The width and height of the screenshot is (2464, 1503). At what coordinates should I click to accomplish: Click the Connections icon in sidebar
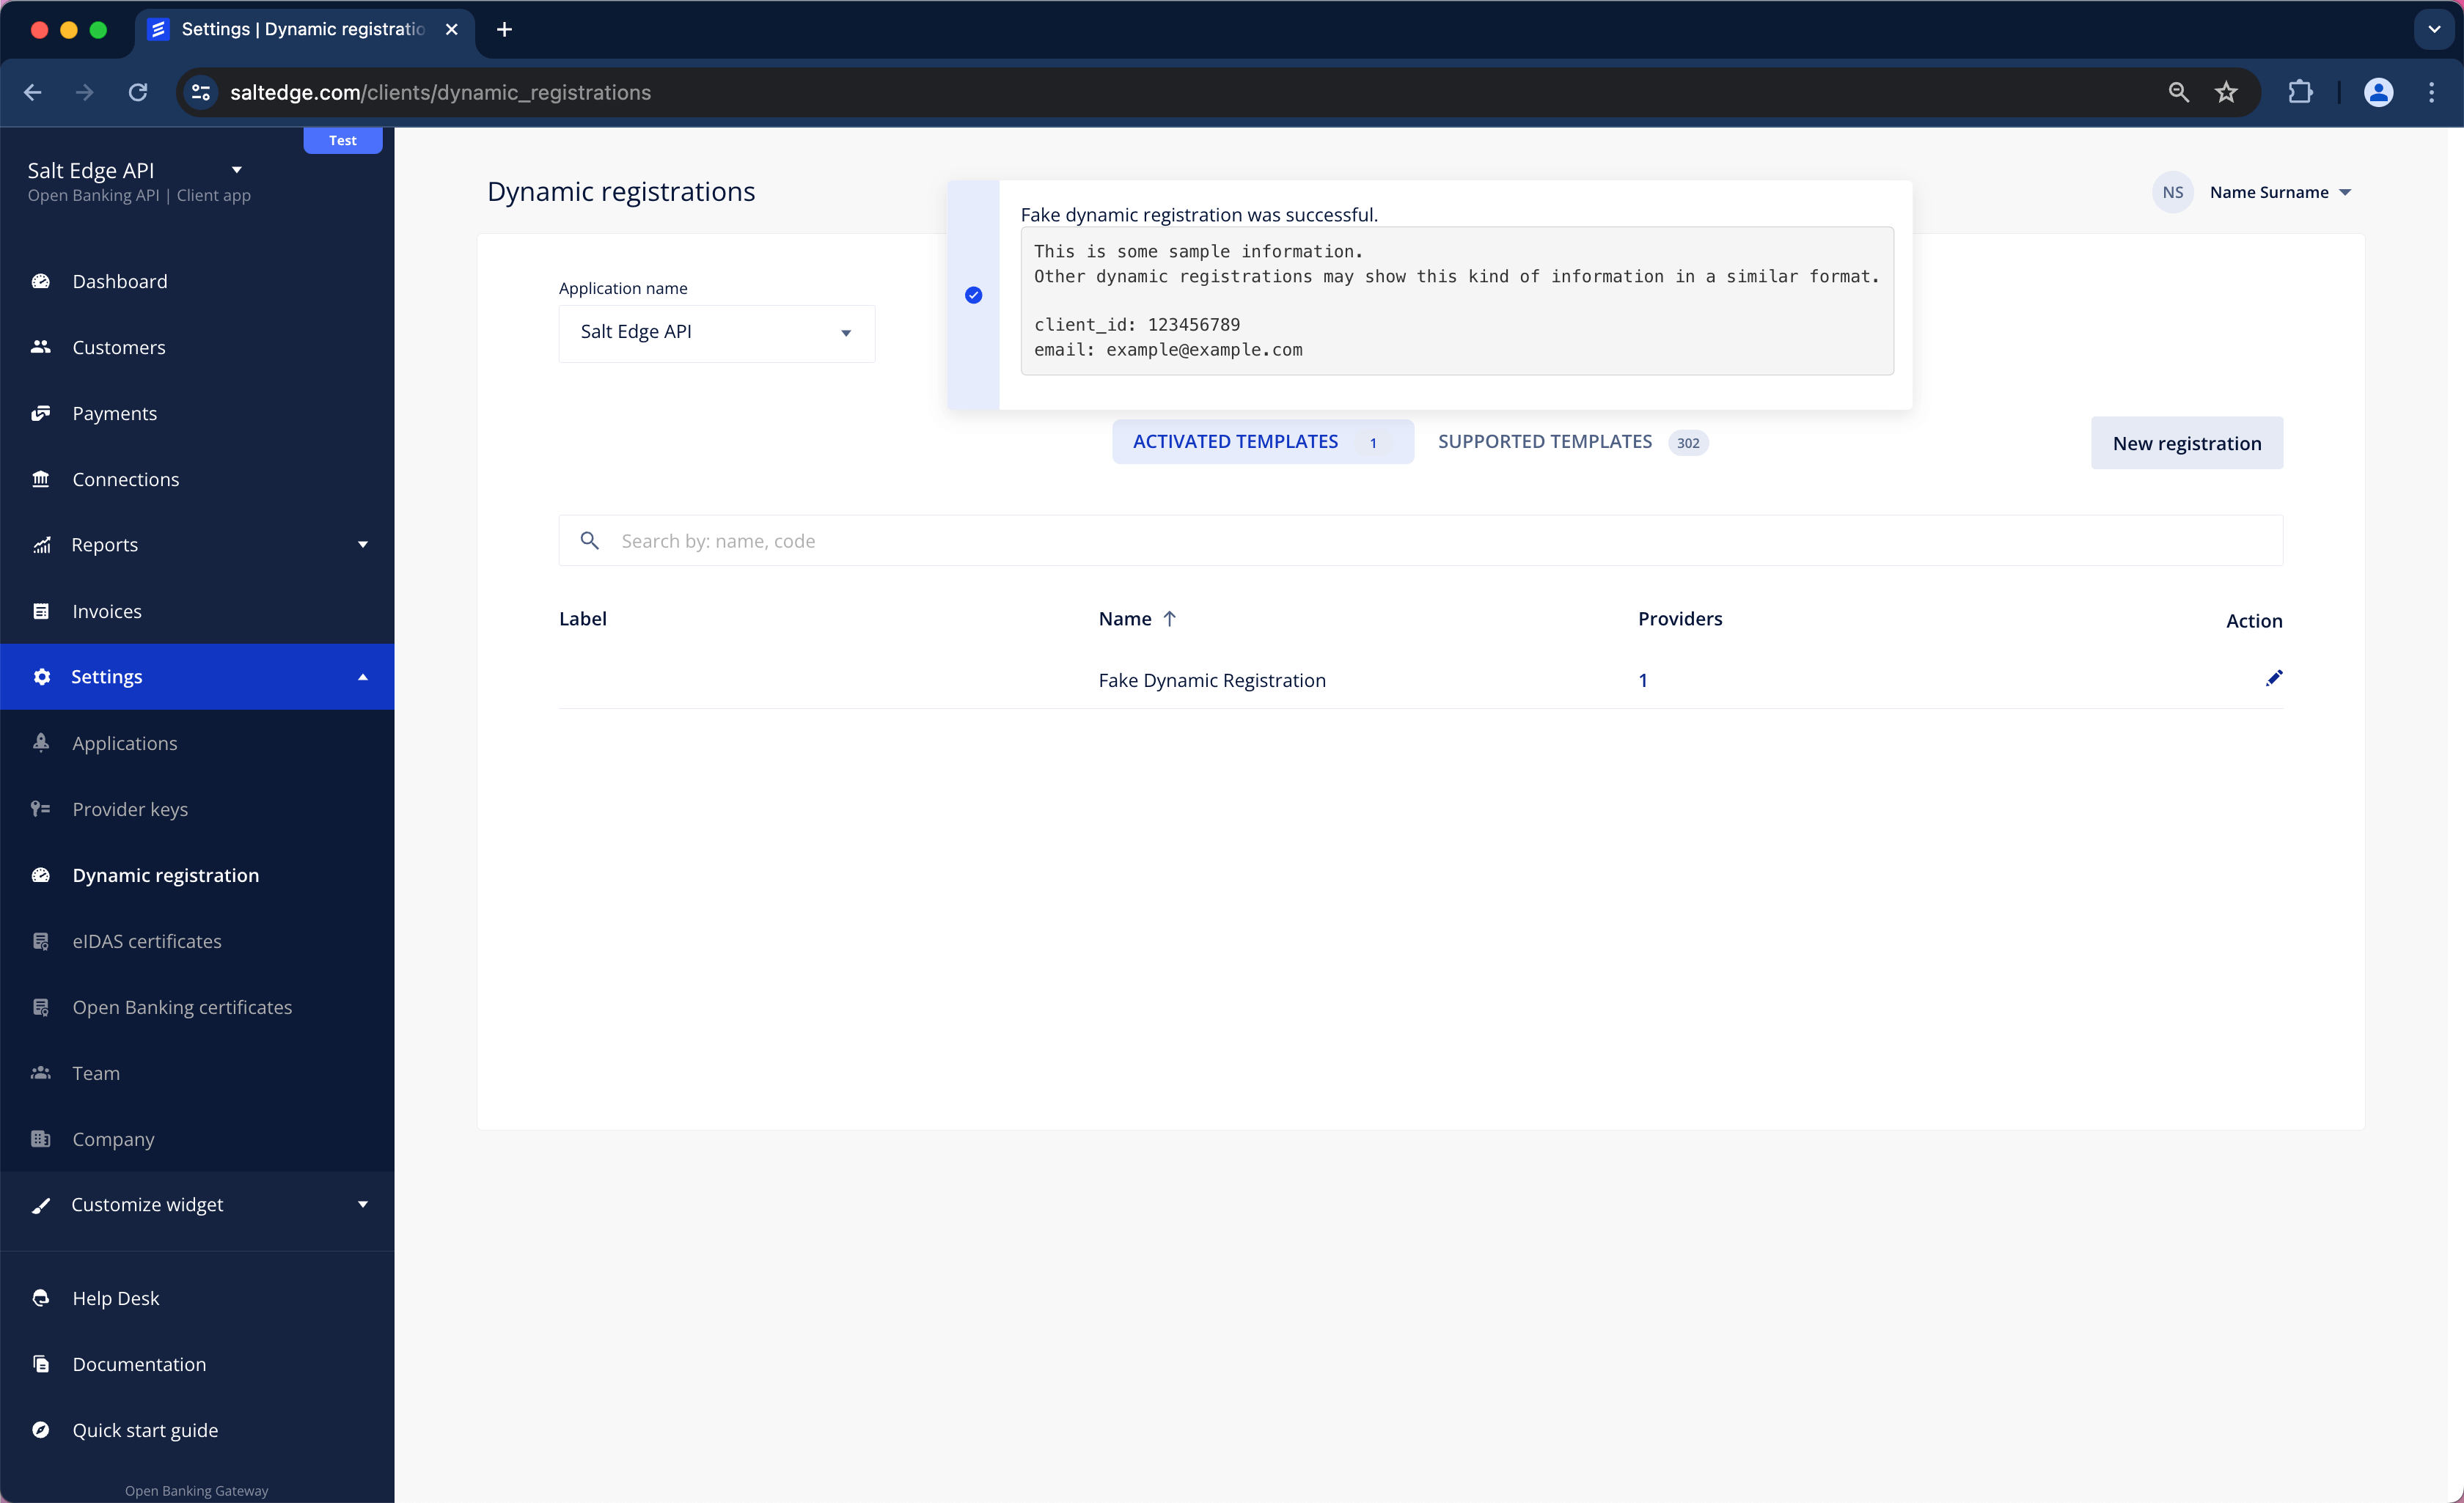tap(43, 477)
